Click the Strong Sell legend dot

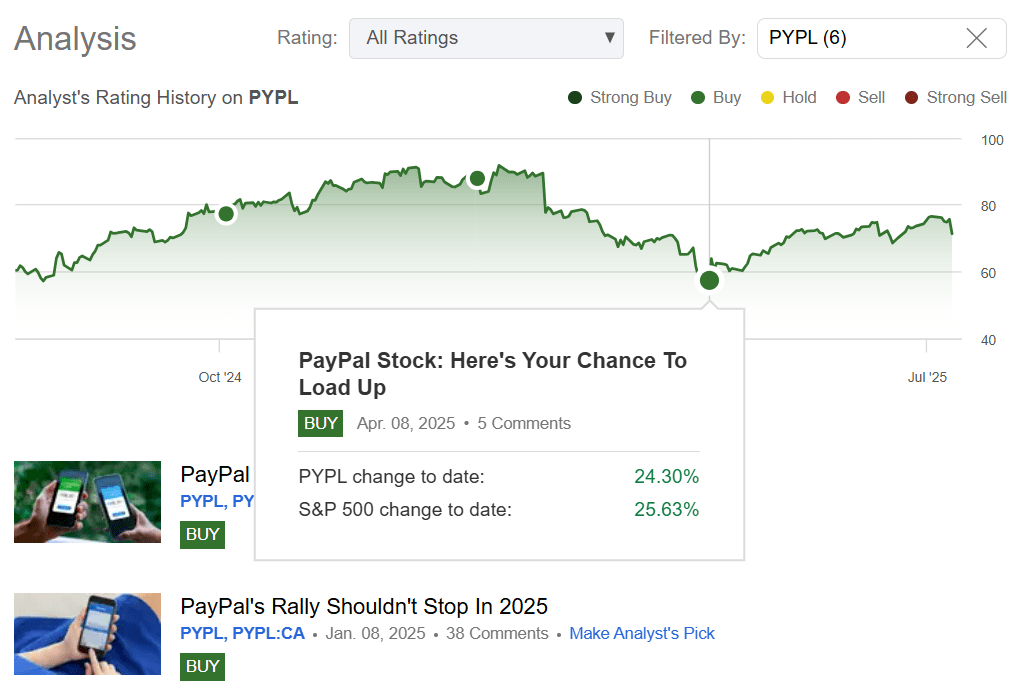coord(912,97)
